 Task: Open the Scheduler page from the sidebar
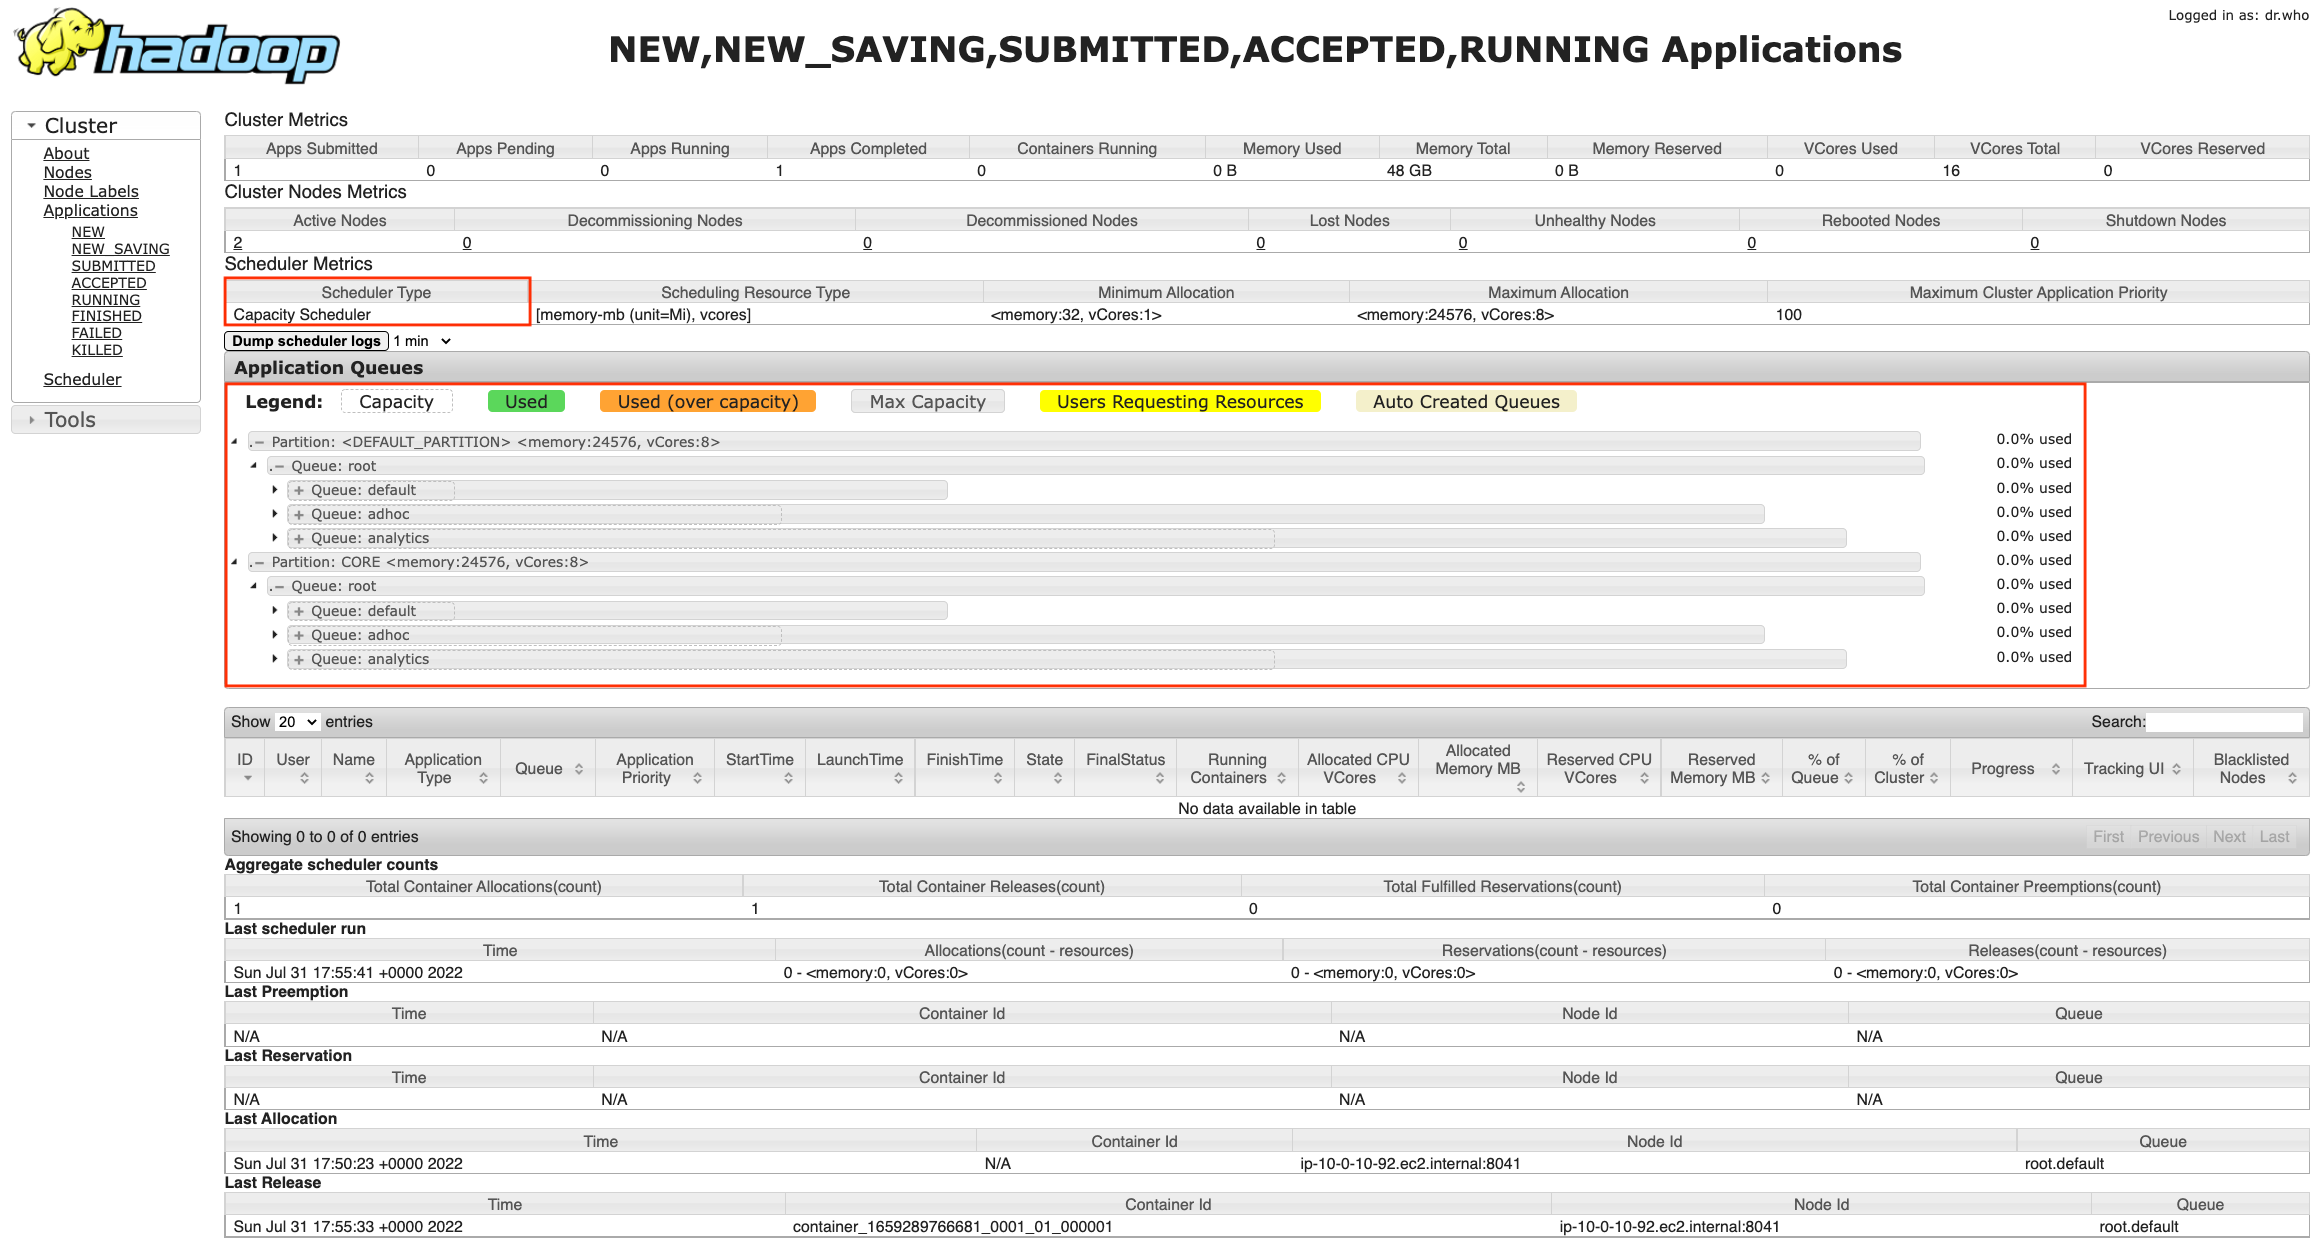[x=82, y=379]
